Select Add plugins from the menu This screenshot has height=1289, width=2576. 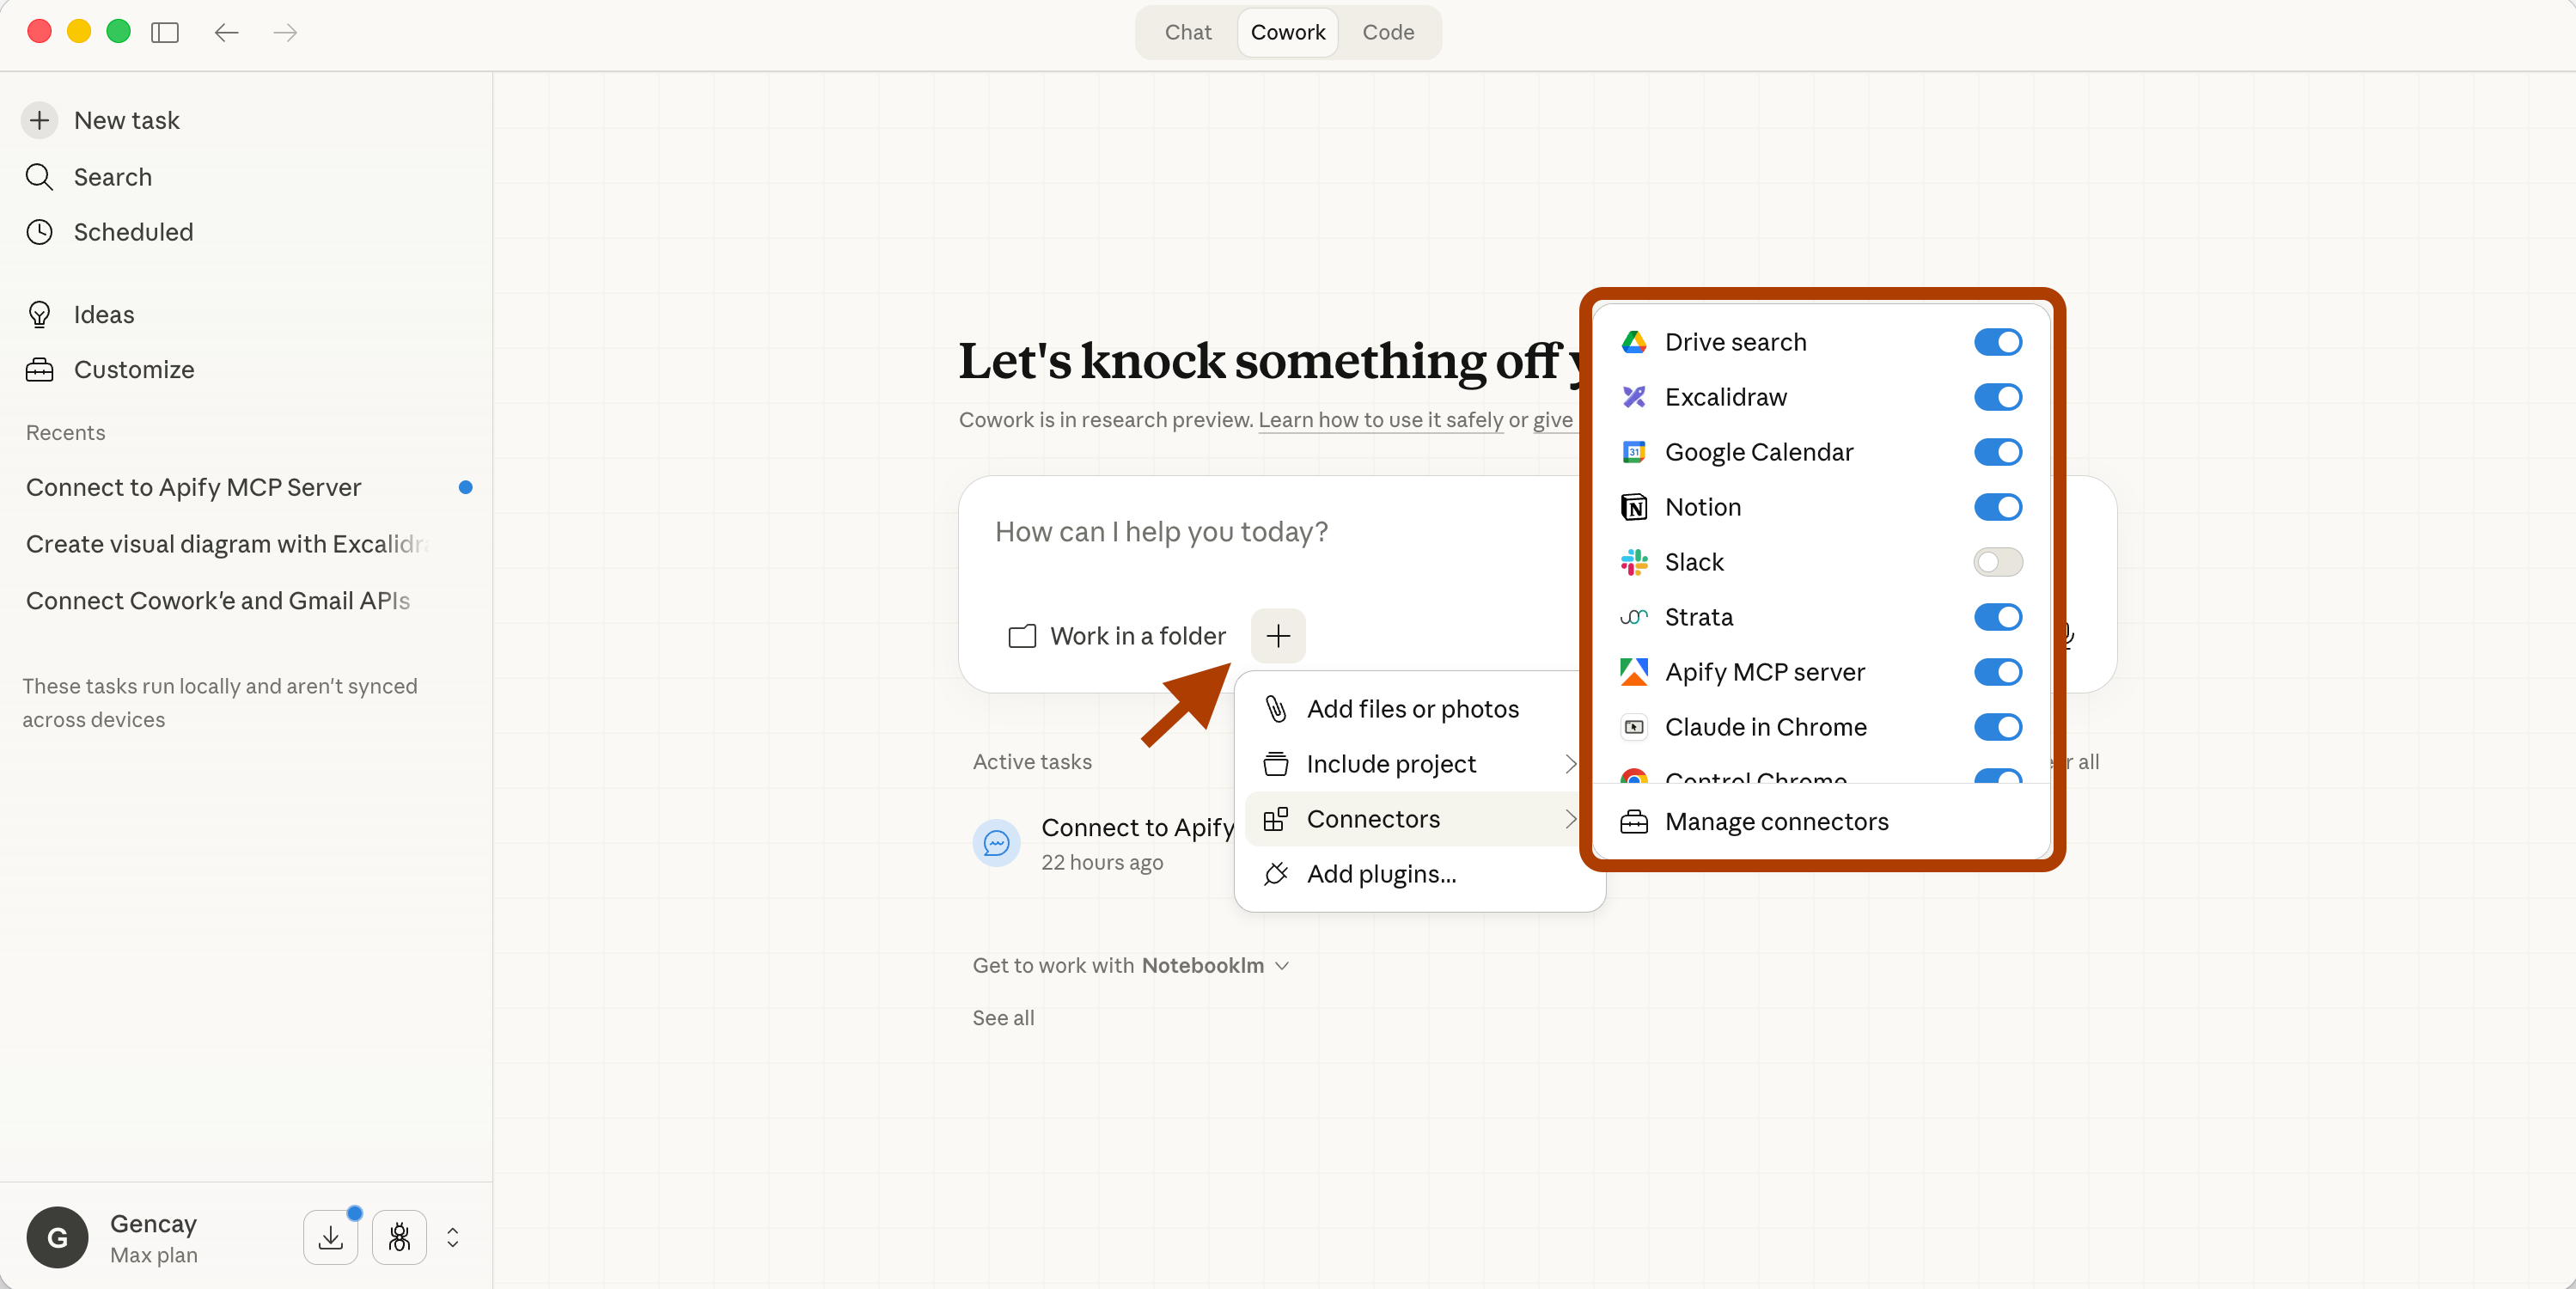click(1380, 874)
